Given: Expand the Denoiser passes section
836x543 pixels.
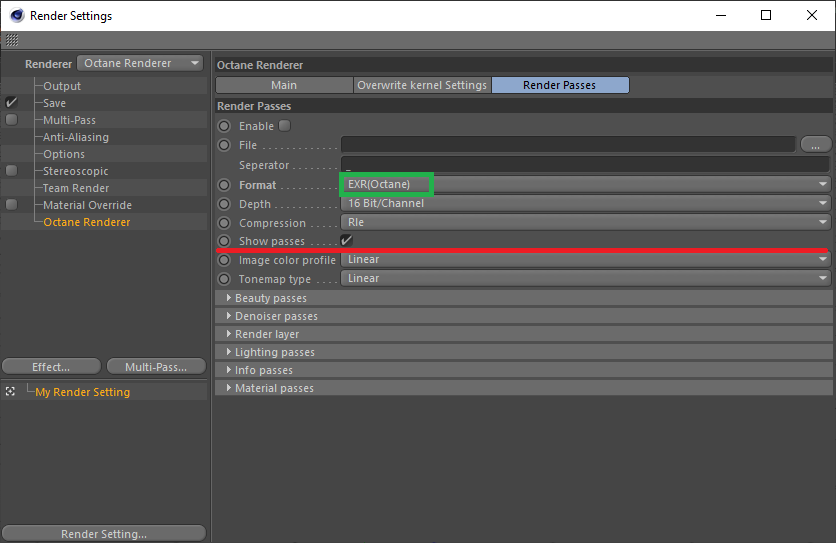Looking at the screenshot, I should pos(524,316).
